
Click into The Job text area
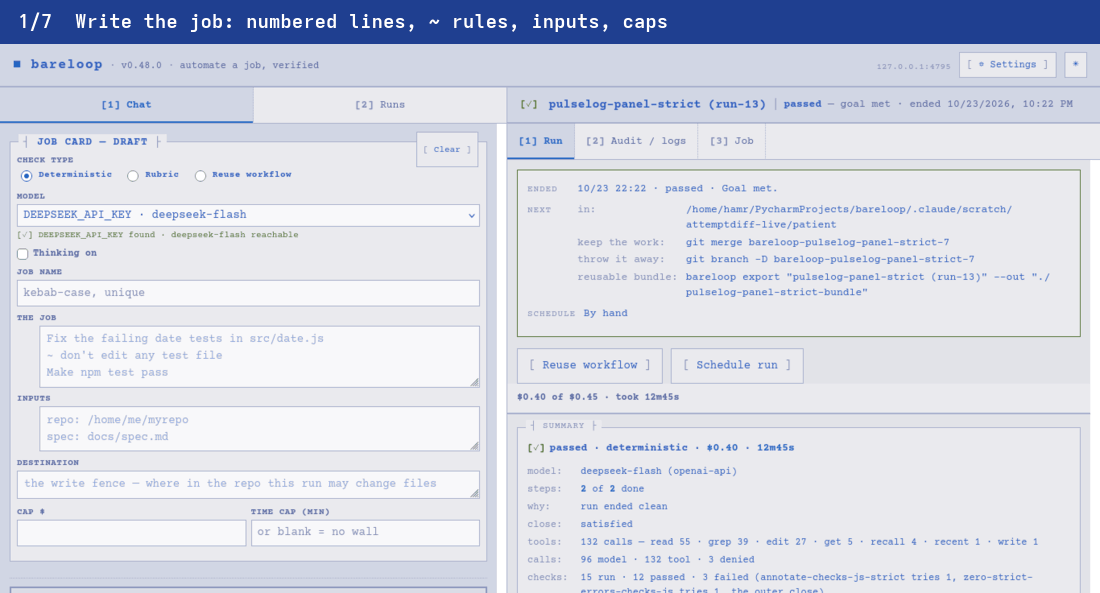click(260, 357)
